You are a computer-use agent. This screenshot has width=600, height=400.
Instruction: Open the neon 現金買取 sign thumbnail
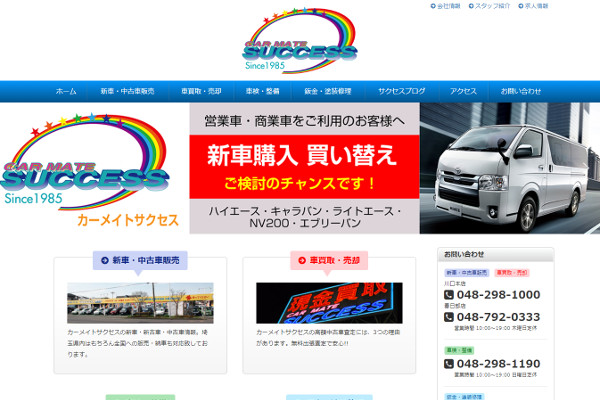click(x=329, y=303)
